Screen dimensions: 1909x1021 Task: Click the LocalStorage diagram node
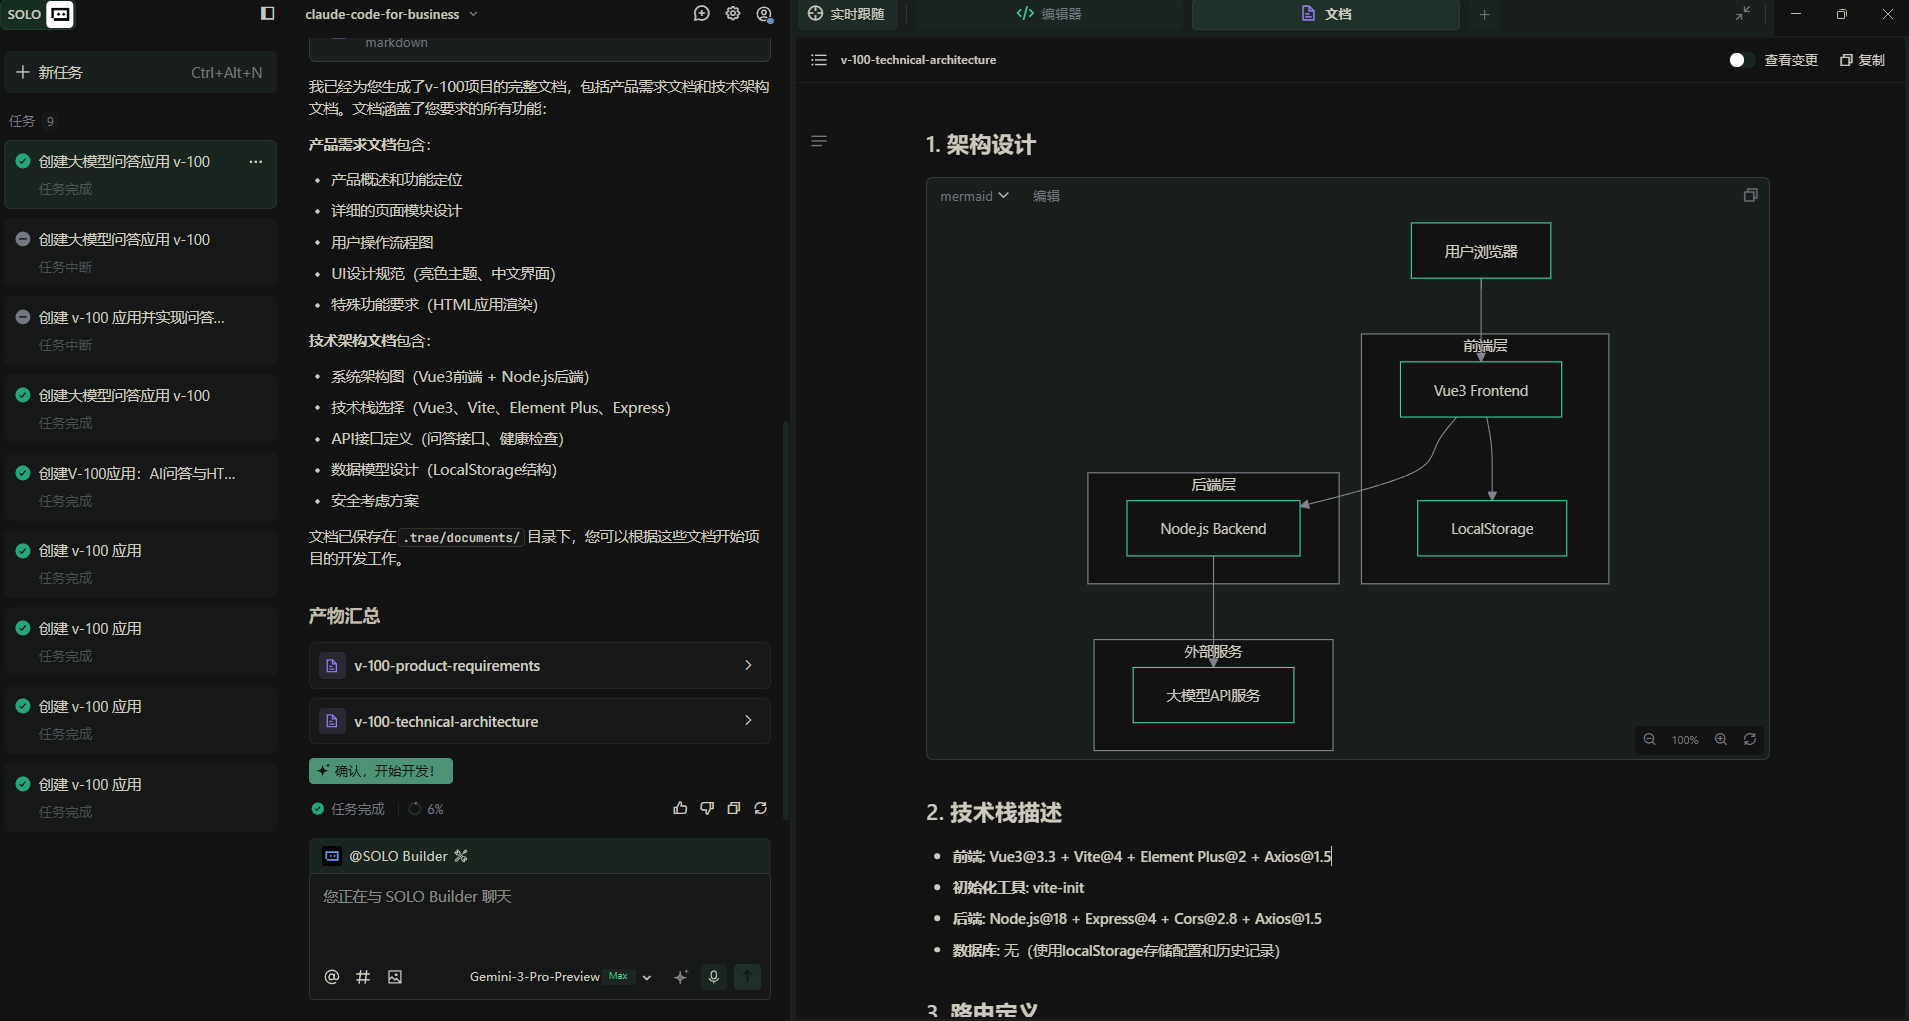(1492, 528)
